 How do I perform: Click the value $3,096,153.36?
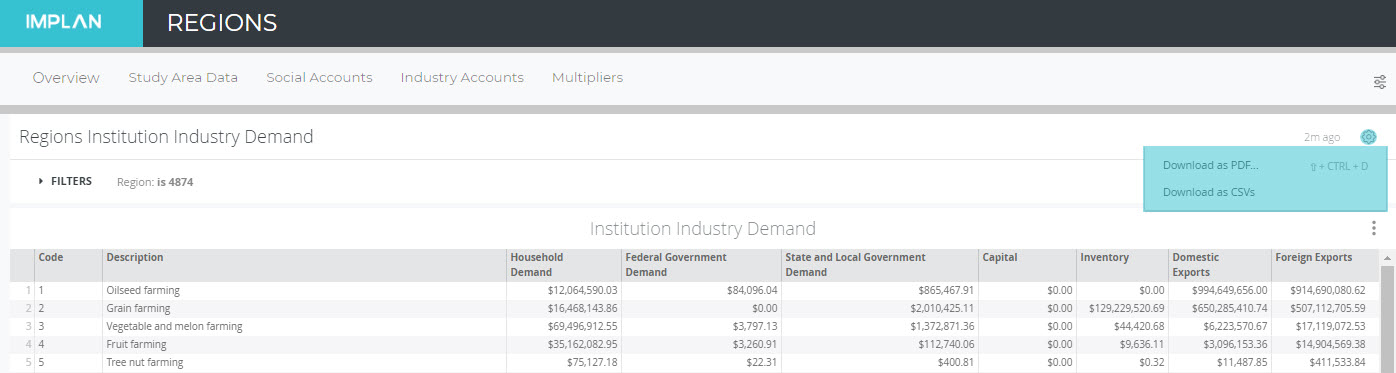[x=1235, y=344]
